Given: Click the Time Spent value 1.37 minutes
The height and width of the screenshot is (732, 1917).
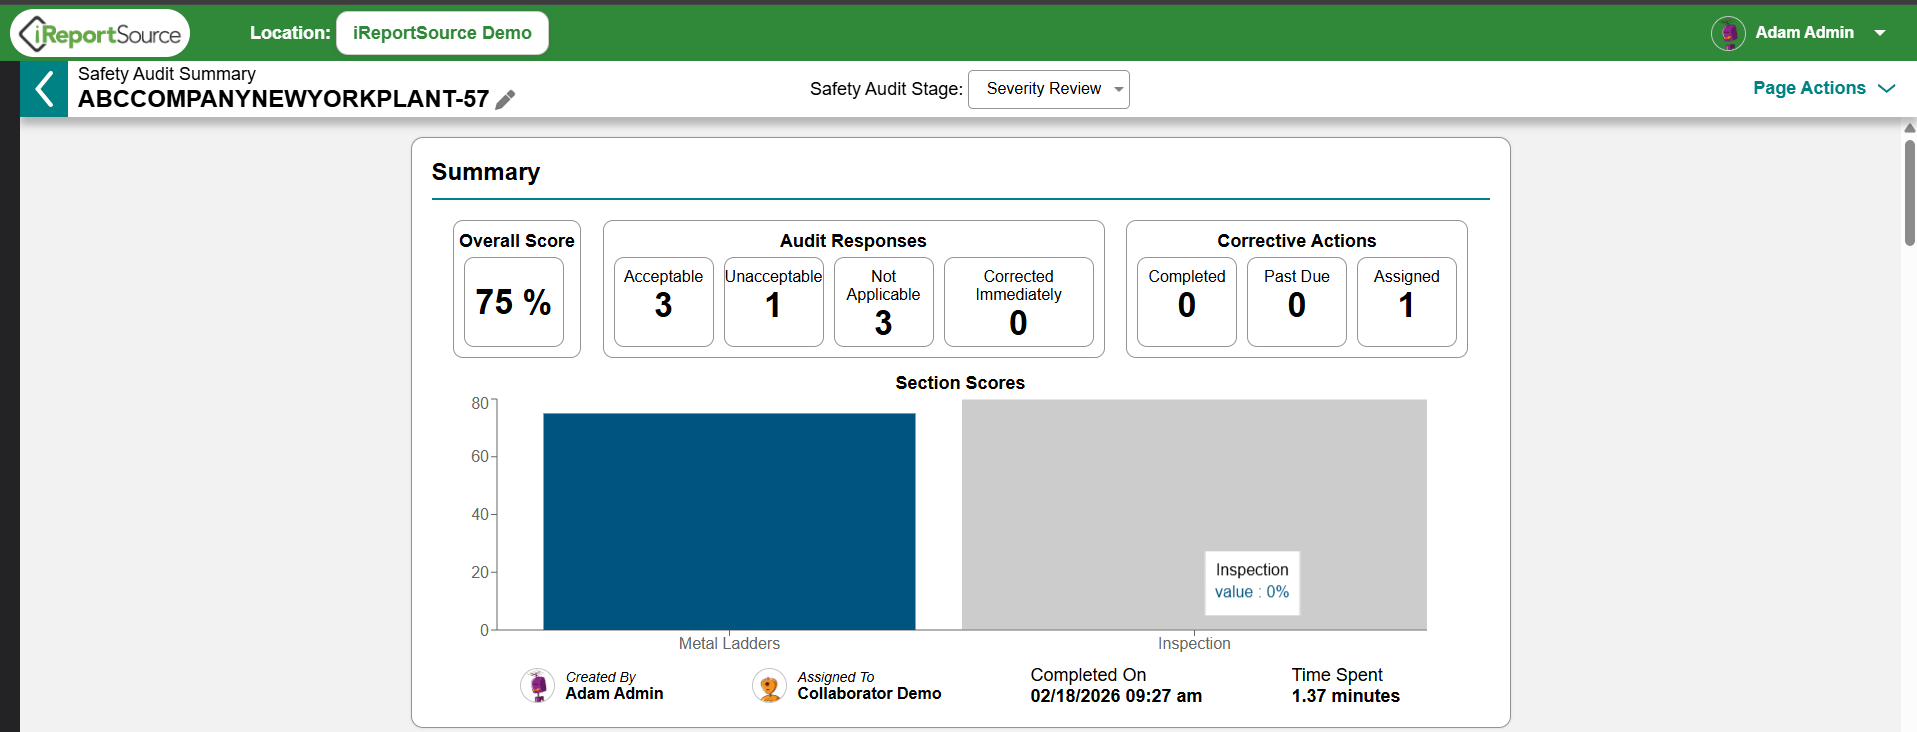Looking at the screenshot, I should [x=1345, y=696].
